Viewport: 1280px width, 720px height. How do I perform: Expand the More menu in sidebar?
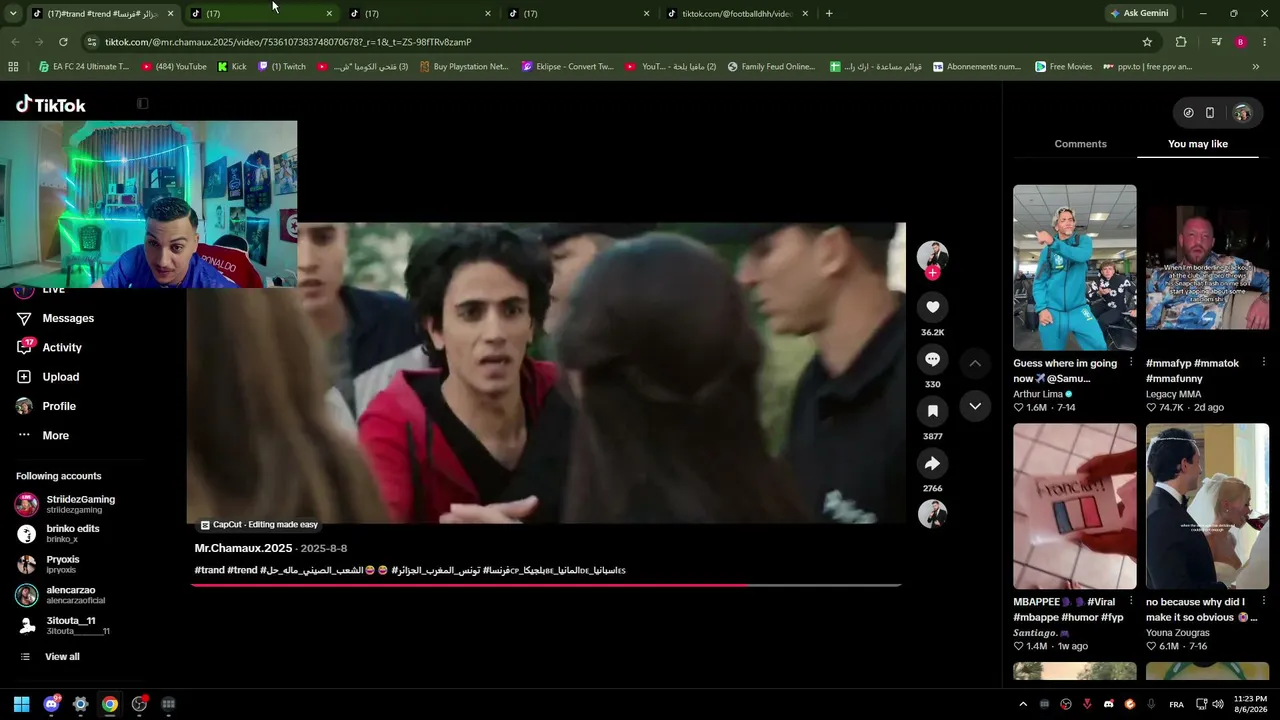point(56,435)
